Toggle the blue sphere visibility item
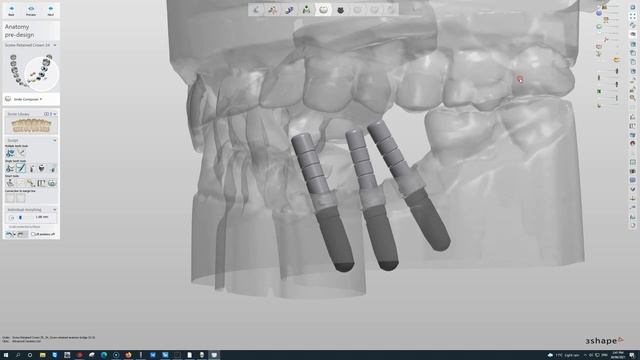 pyautogui.click(x=599, y=13)
